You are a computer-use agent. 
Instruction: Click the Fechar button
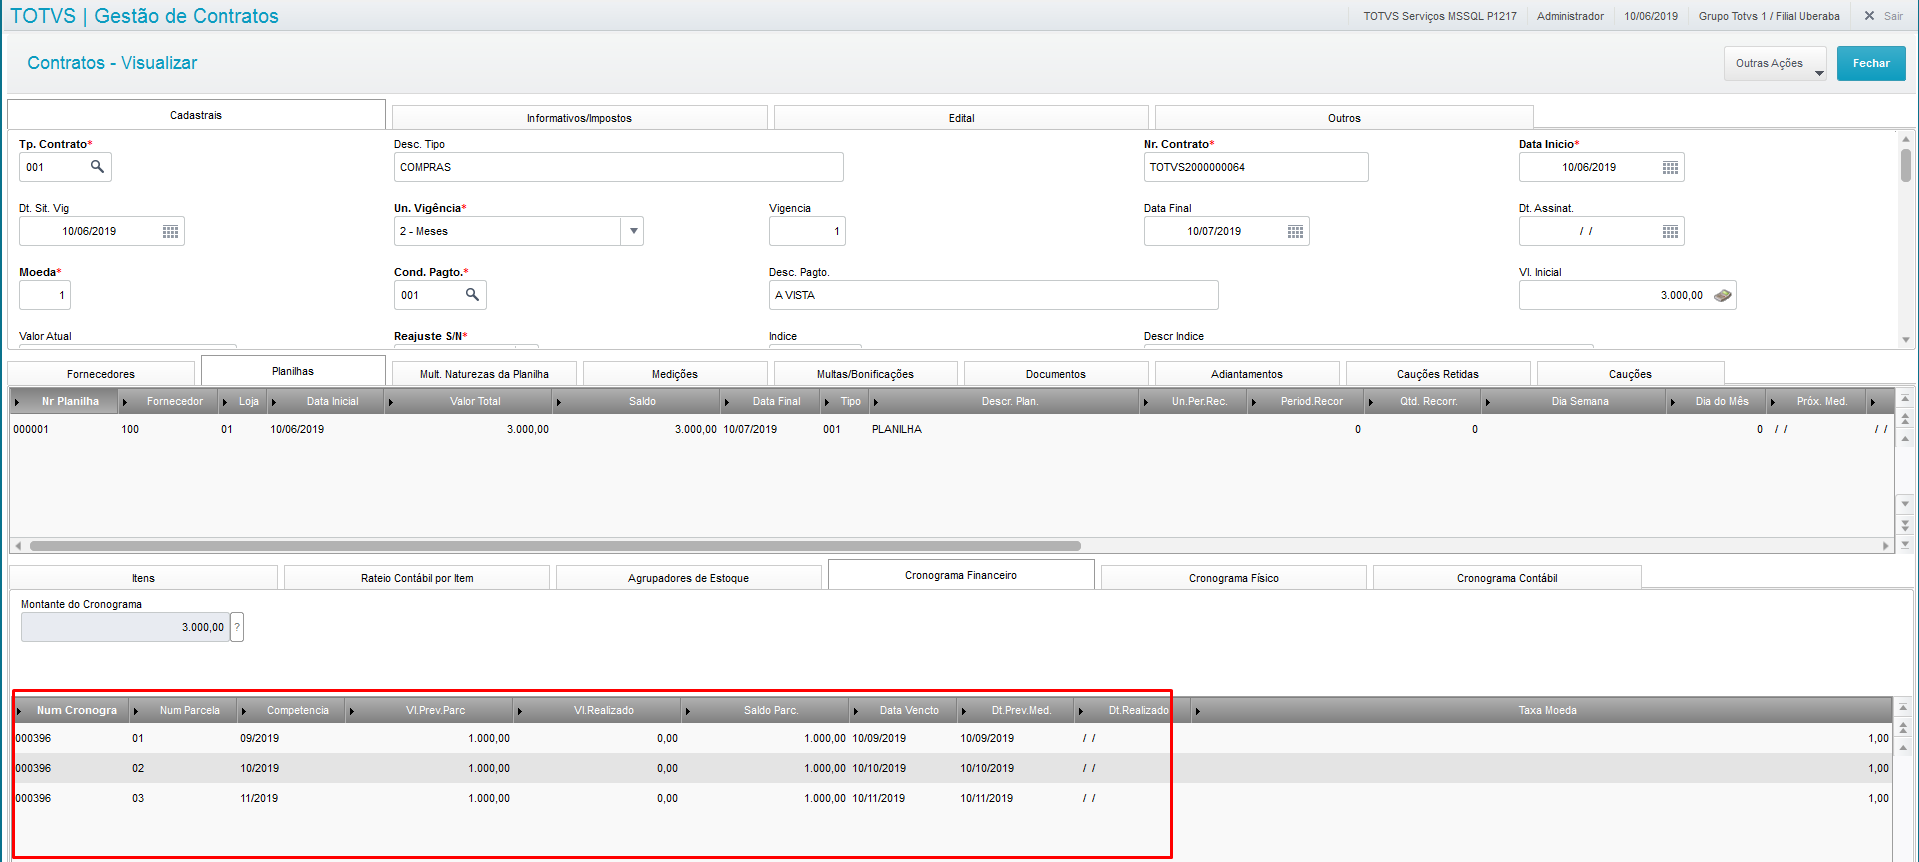(1871, 63)
